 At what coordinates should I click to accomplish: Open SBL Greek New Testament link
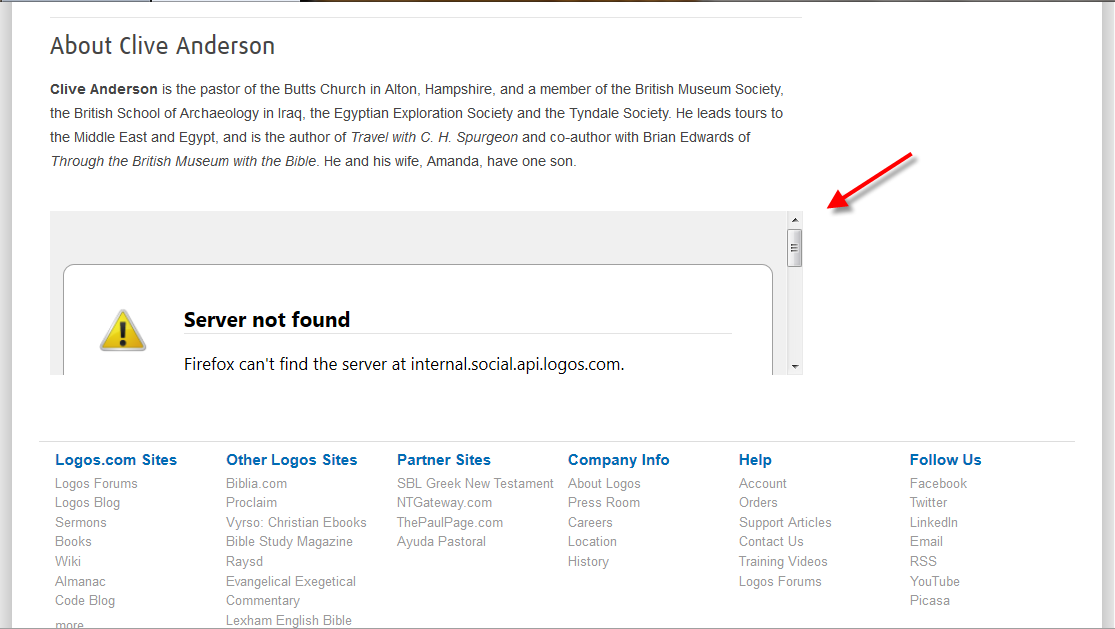click(475, 483)
